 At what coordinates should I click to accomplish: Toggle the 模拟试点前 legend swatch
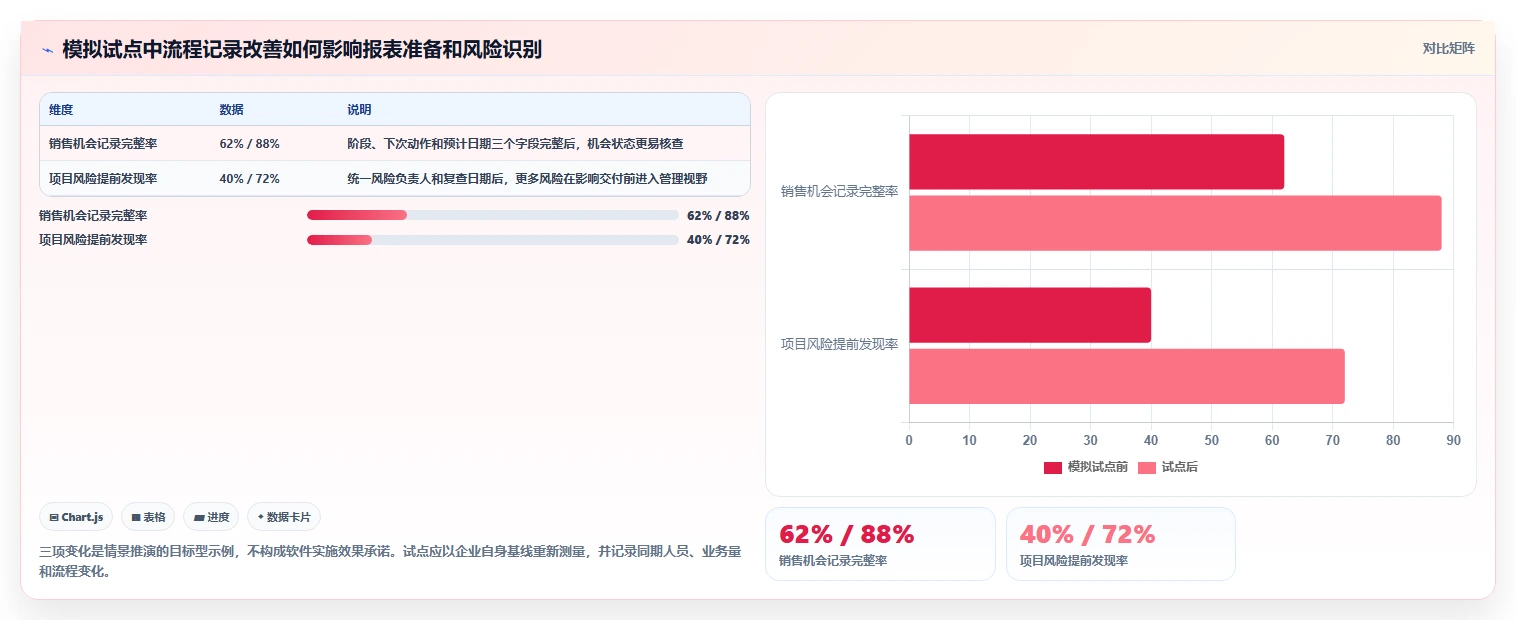point(1052,467)
